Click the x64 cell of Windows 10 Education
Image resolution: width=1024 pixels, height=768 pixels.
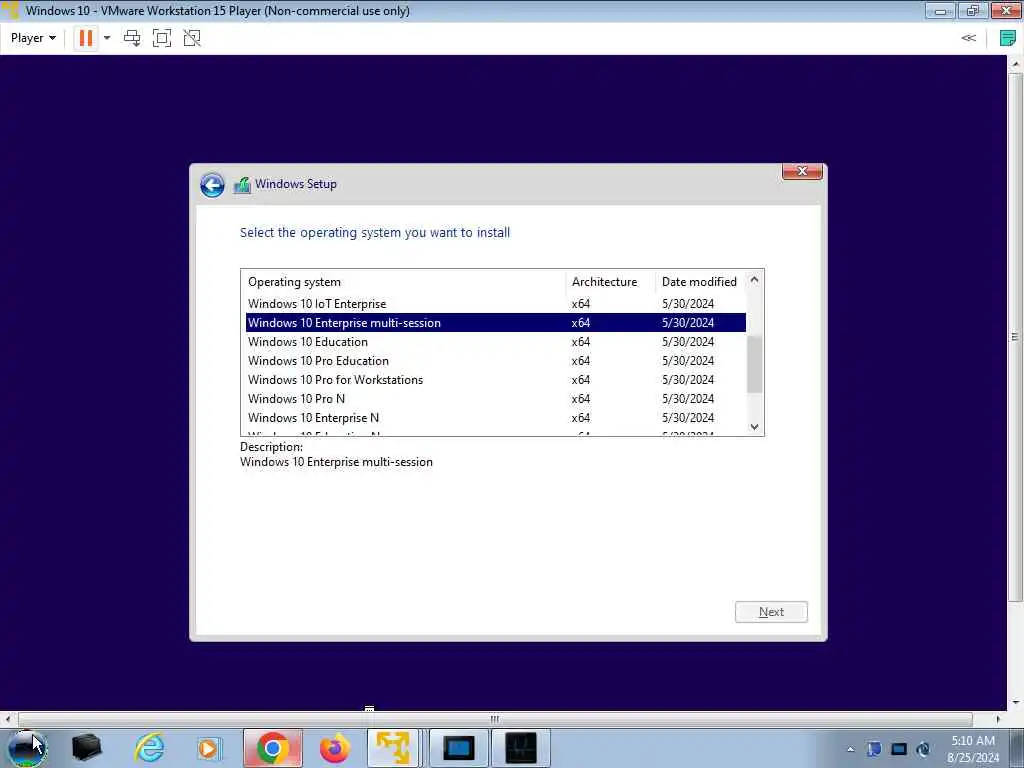tap(581, 342)
